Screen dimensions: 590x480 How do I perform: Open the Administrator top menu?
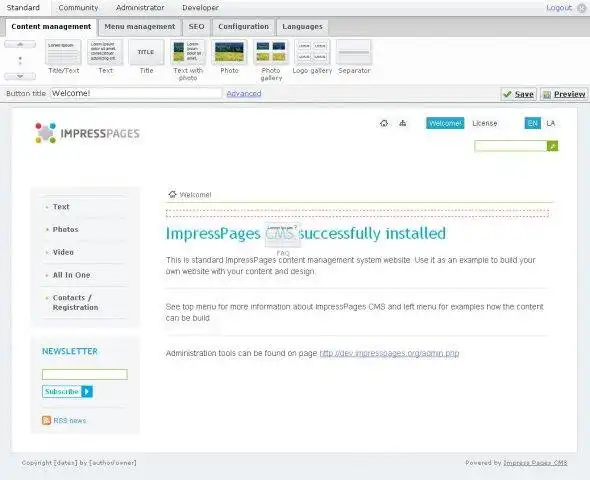coord(140,8)
